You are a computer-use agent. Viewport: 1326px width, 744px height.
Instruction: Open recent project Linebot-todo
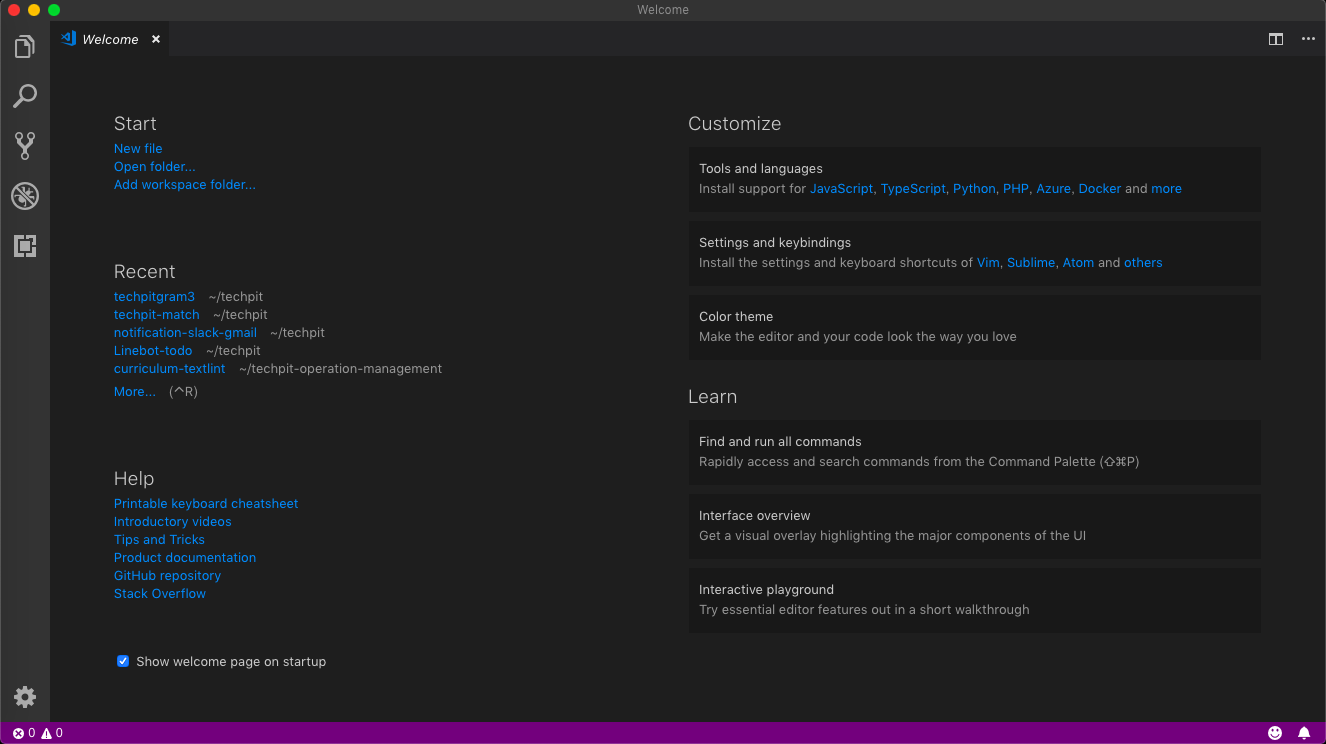(x=153, y=350)
